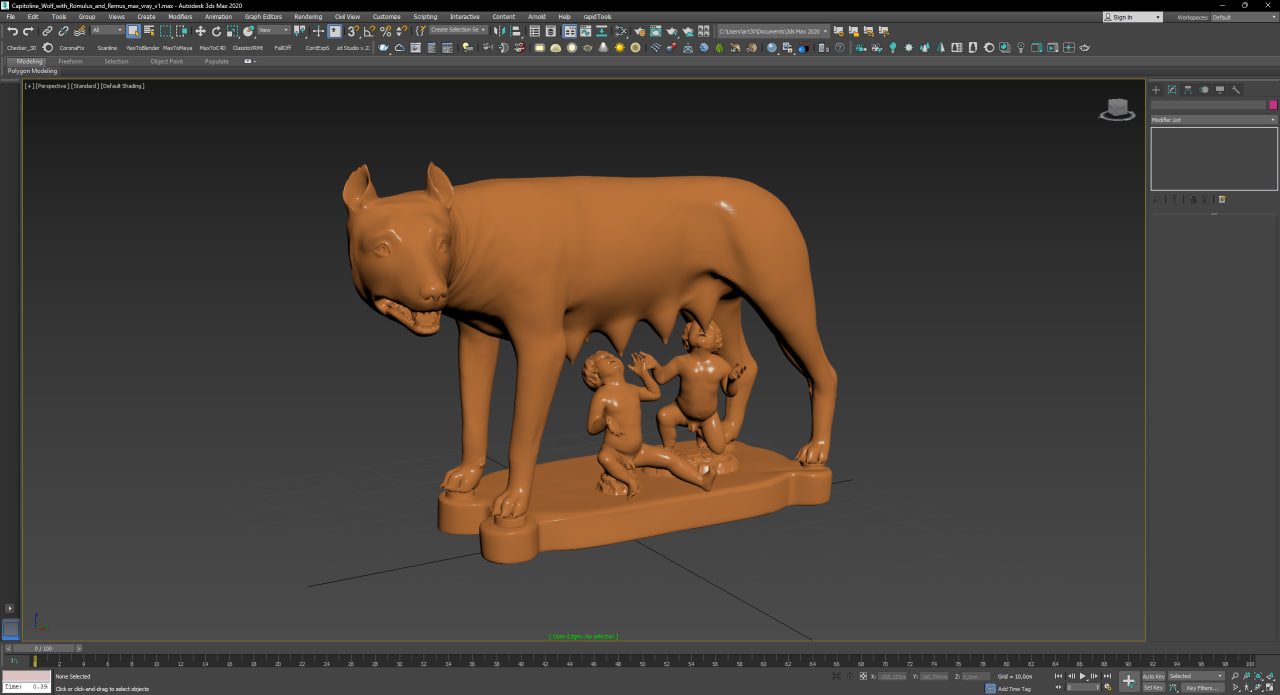The width and height of the screenshot is (1280, 695).
Task: Click the Rendered Frame Window icon
Action: pyautogui.click(x=655, y=31)
